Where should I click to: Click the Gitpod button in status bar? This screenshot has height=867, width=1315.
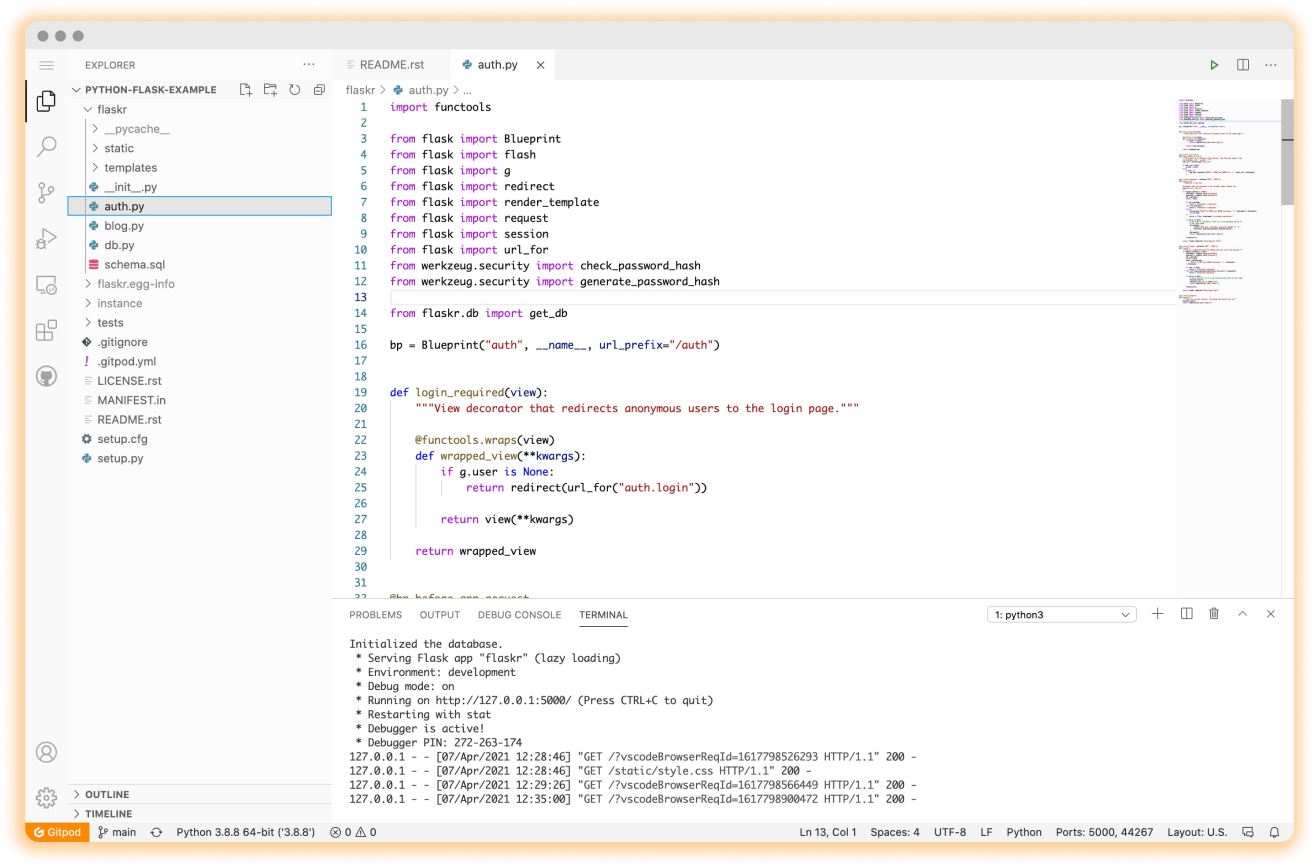point(57,832)
